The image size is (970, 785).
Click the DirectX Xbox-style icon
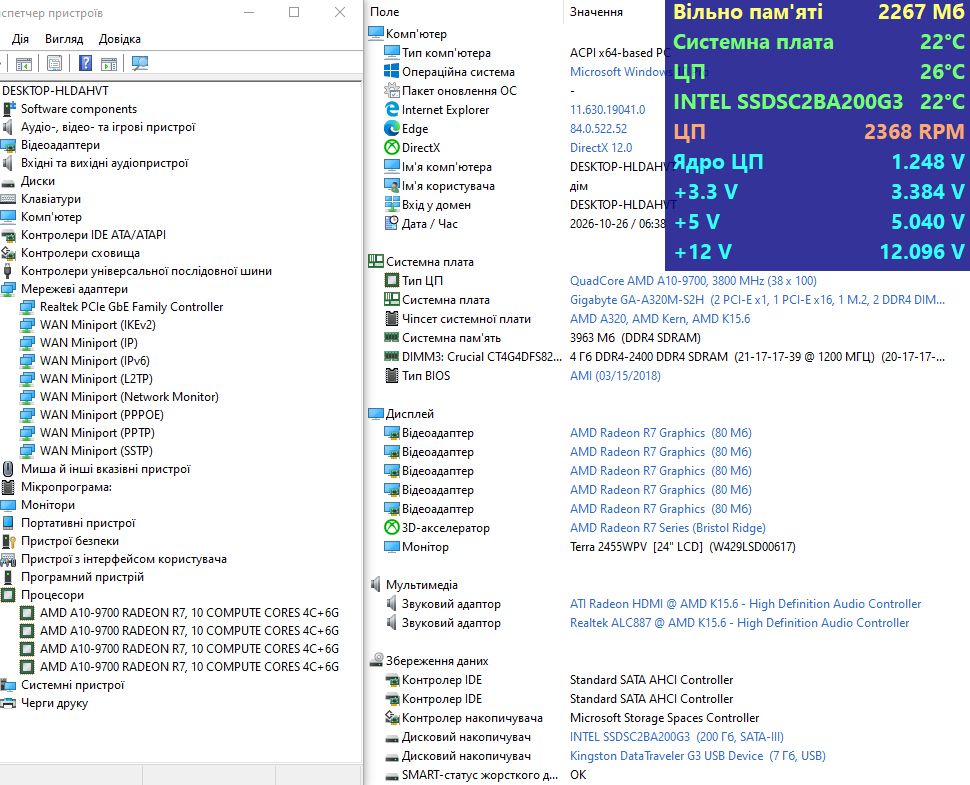pos(392,148)
